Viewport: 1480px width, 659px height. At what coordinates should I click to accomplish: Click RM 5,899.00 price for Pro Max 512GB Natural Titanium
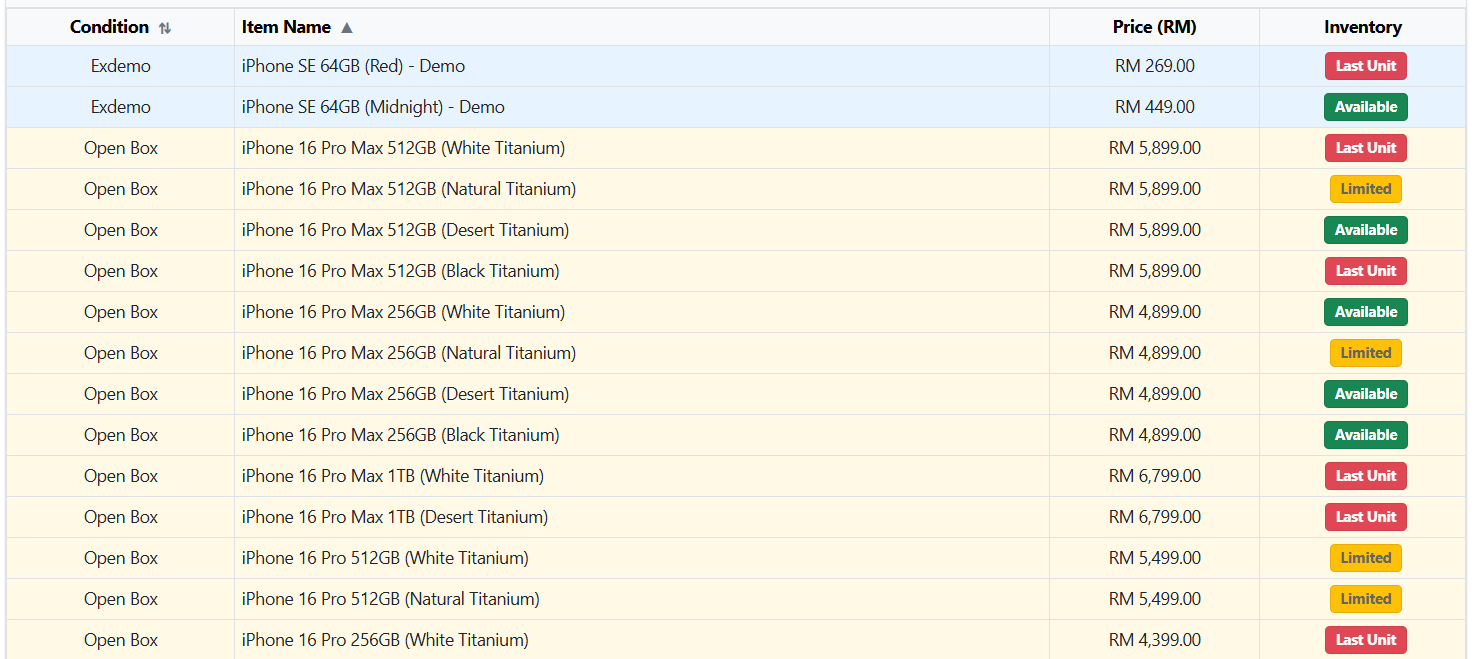(x=1155, y=189)
